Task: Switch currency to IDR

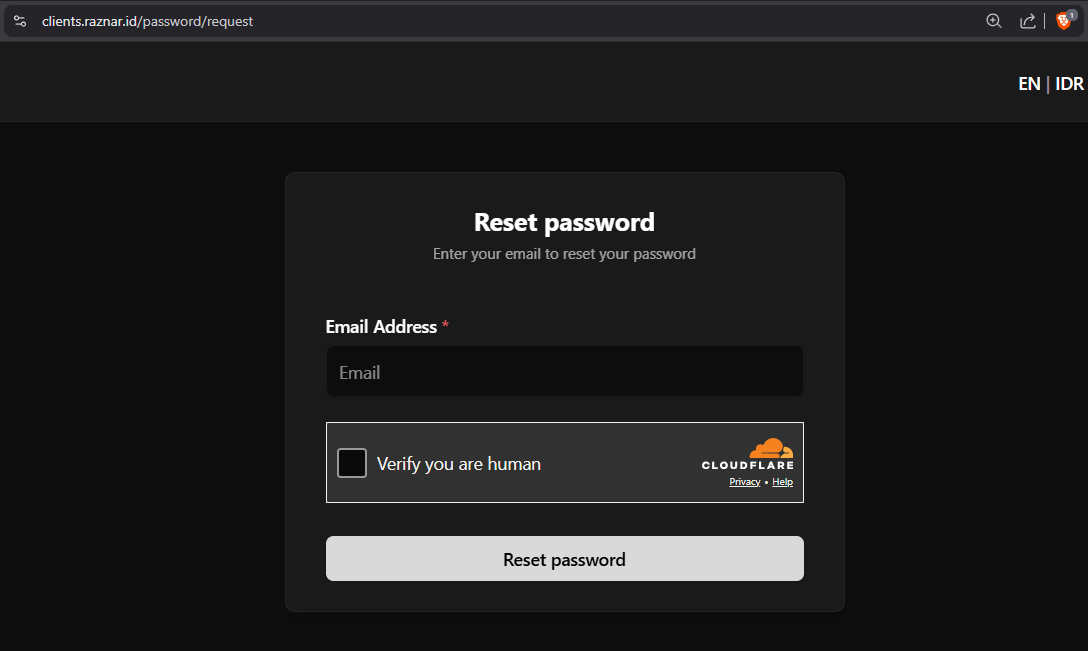Action: click(1069, 84)
